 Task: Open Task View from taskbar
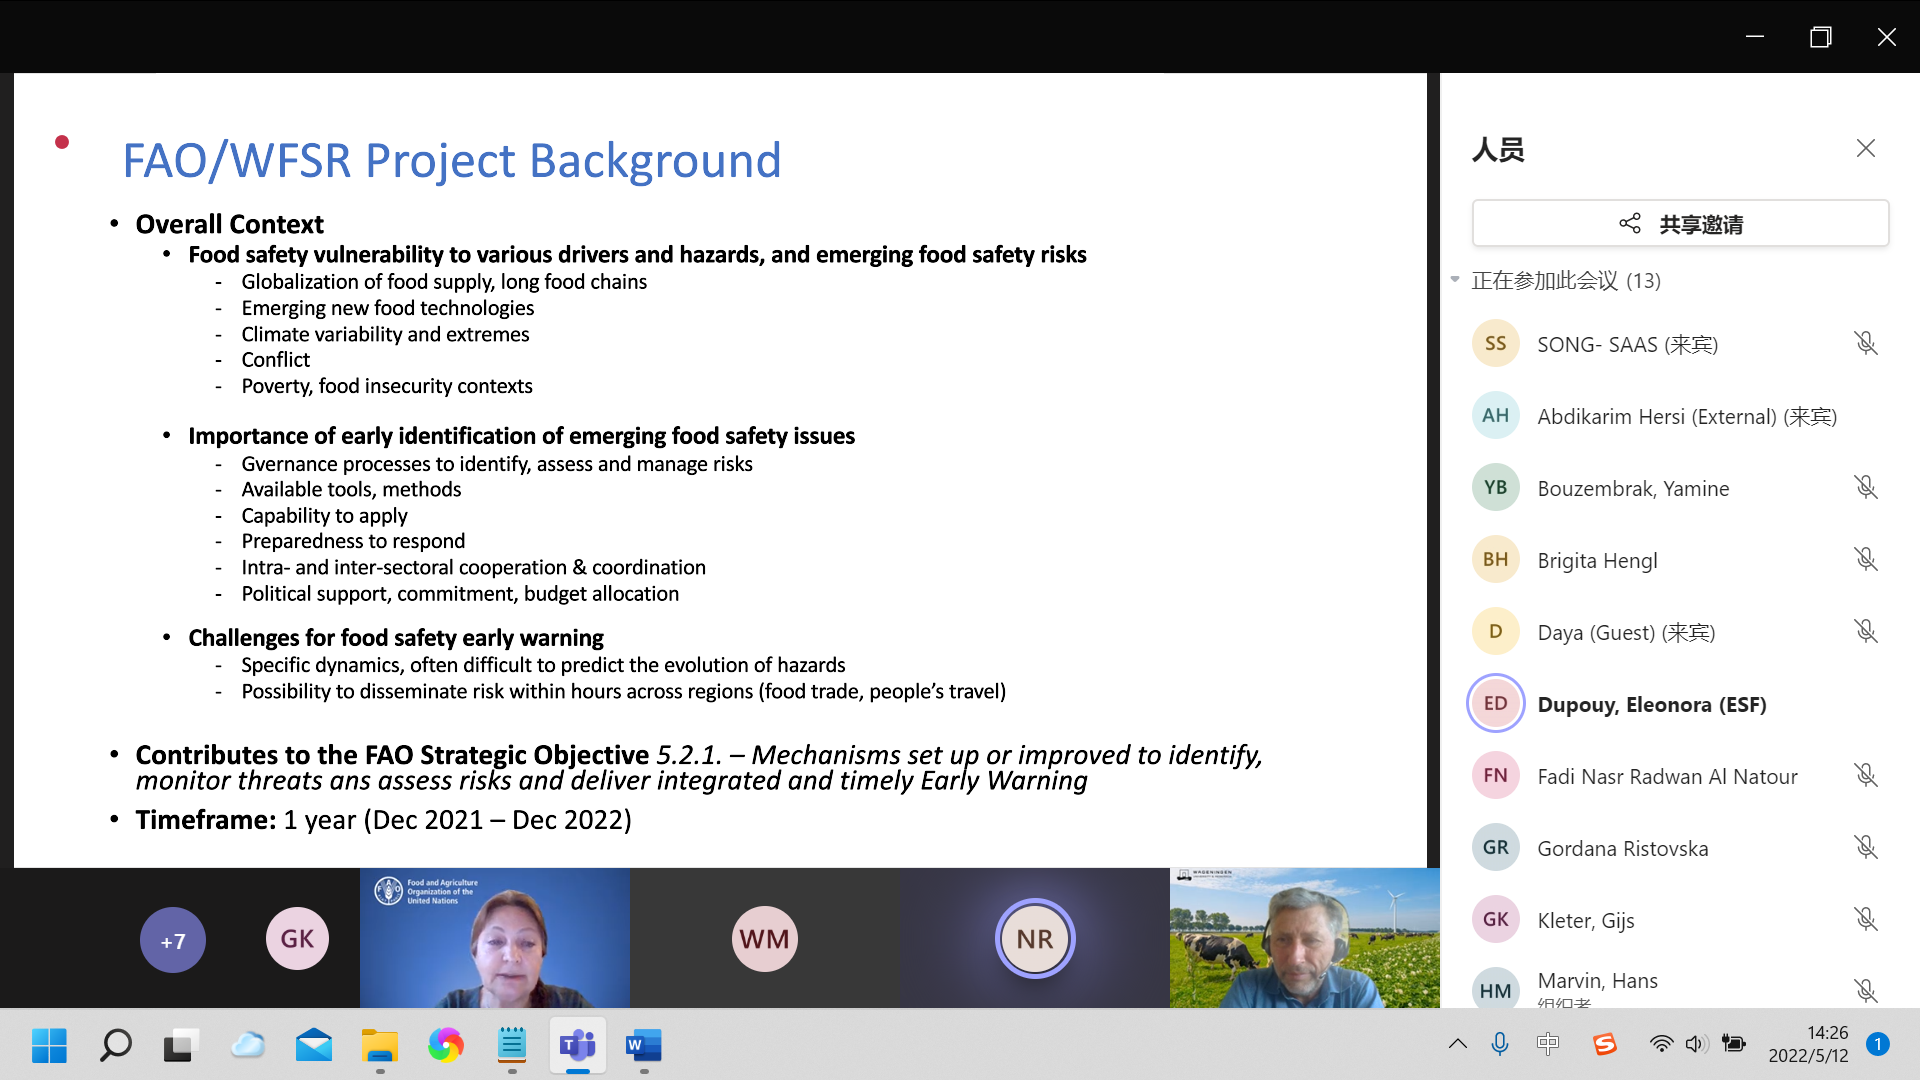(181, 1045)
